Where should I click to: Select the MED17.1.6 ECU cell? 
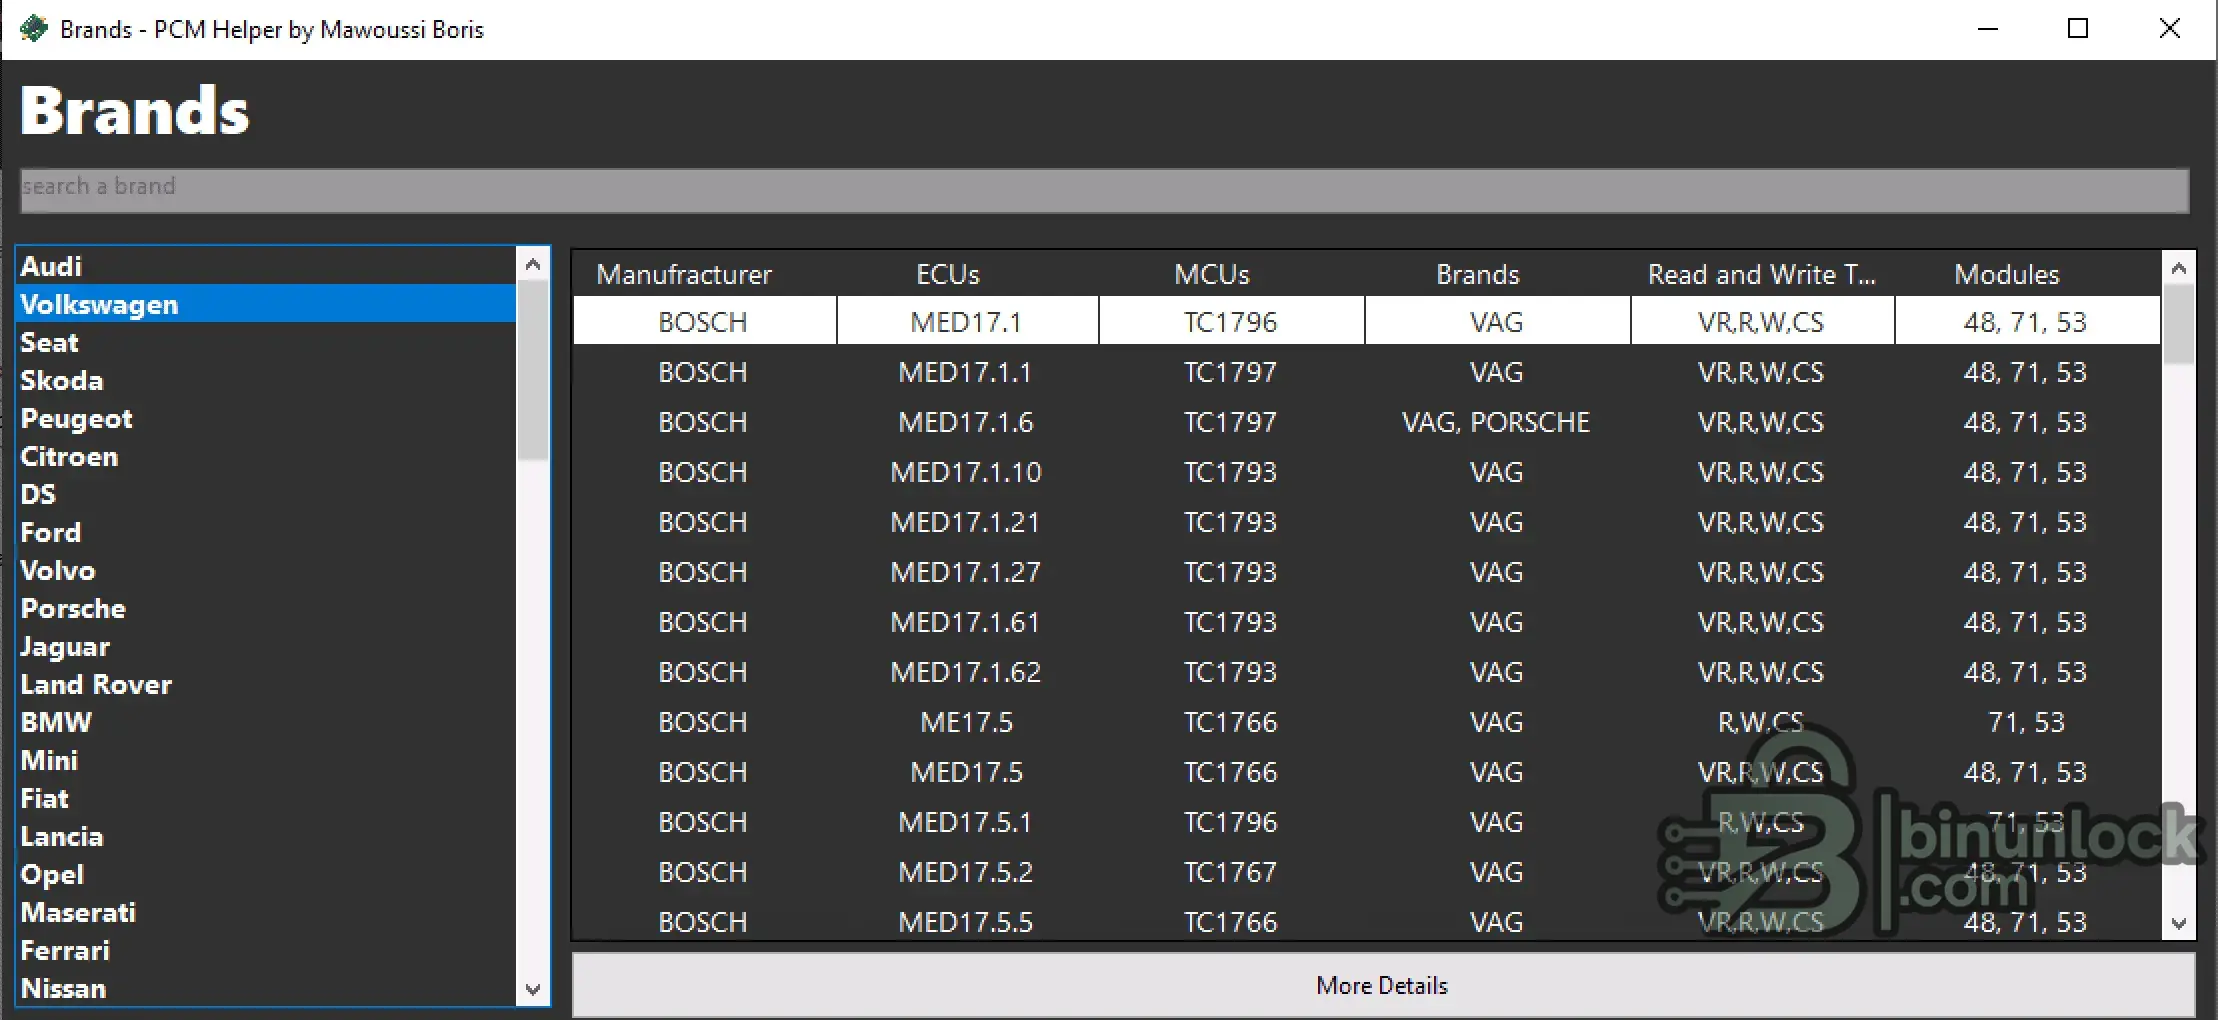tap(967, 422)
